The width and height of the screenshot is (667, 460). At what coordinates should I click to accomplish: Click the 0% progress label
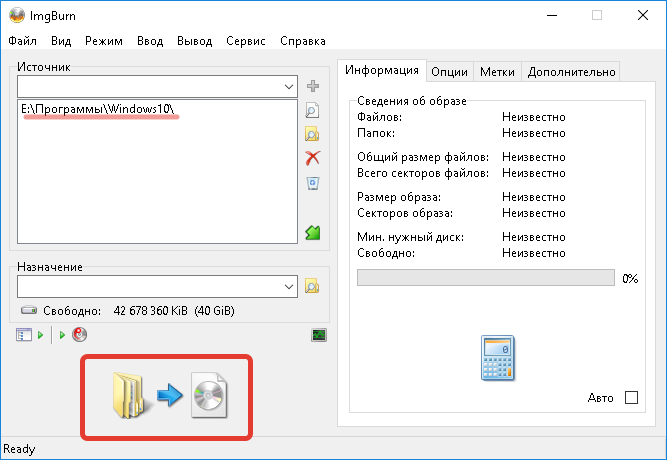pyautogui.click(x=630, y=279)
